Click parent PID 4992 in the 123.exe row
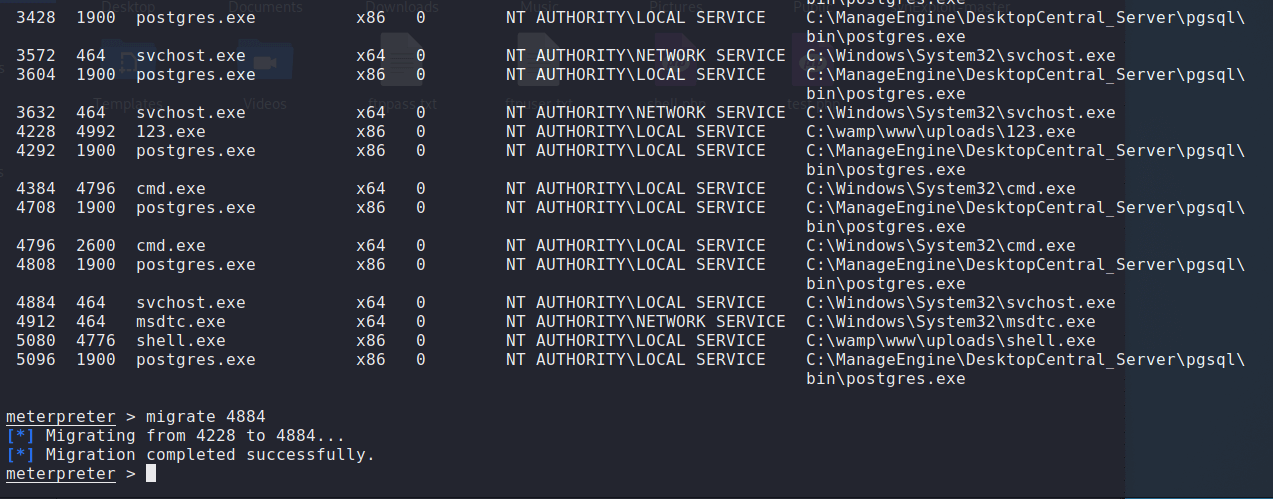This screenshot has height=499, width=1273. (96, 132)
